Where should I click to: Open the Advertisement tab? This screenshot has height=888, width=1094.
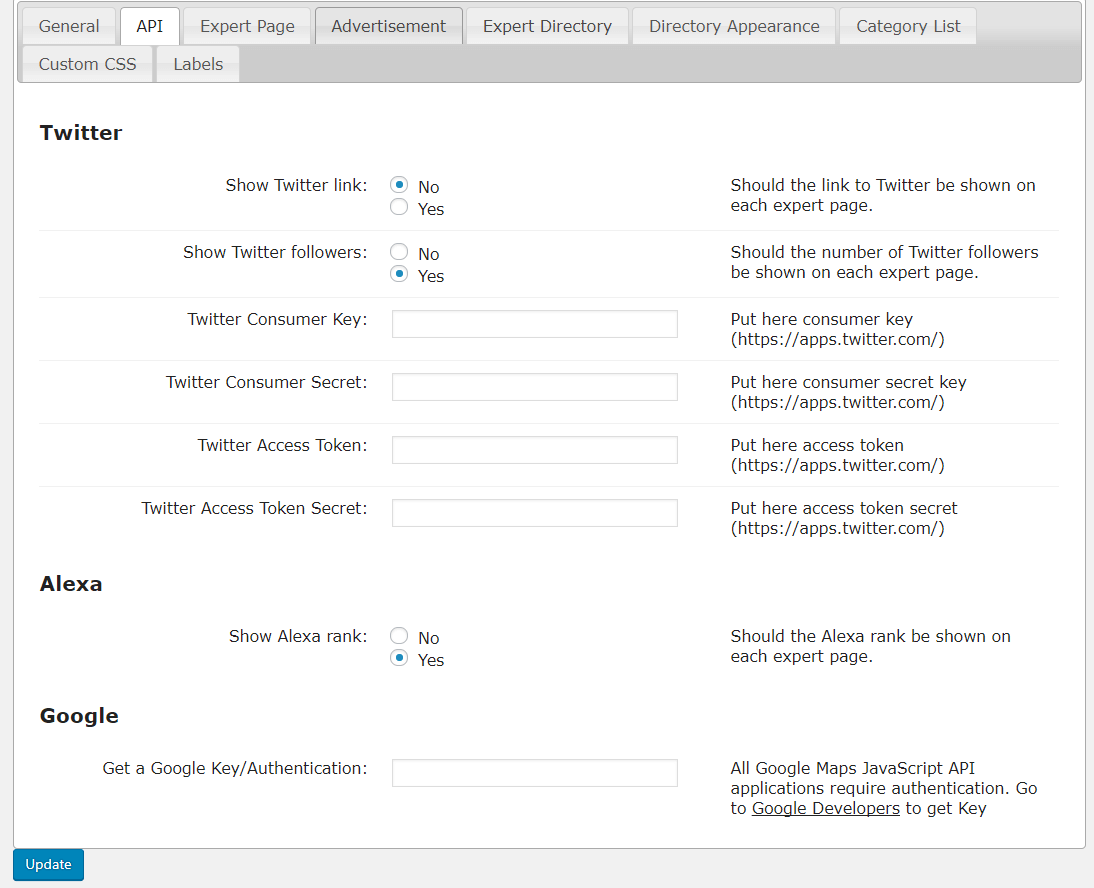388,26
